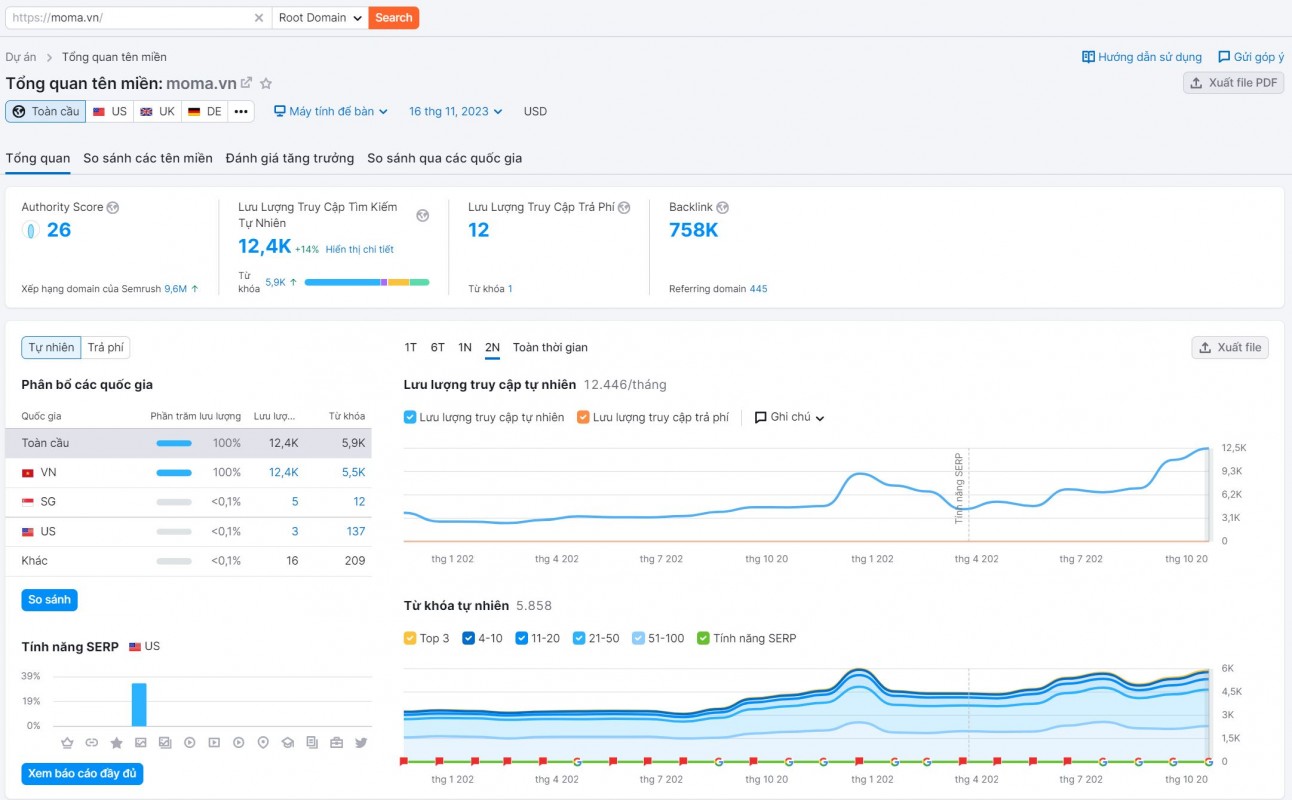Image resolution: width=1292 pixels, height=800 pixels.
Task: Select the Toàn cầu globe button
Action: point(46,112)
